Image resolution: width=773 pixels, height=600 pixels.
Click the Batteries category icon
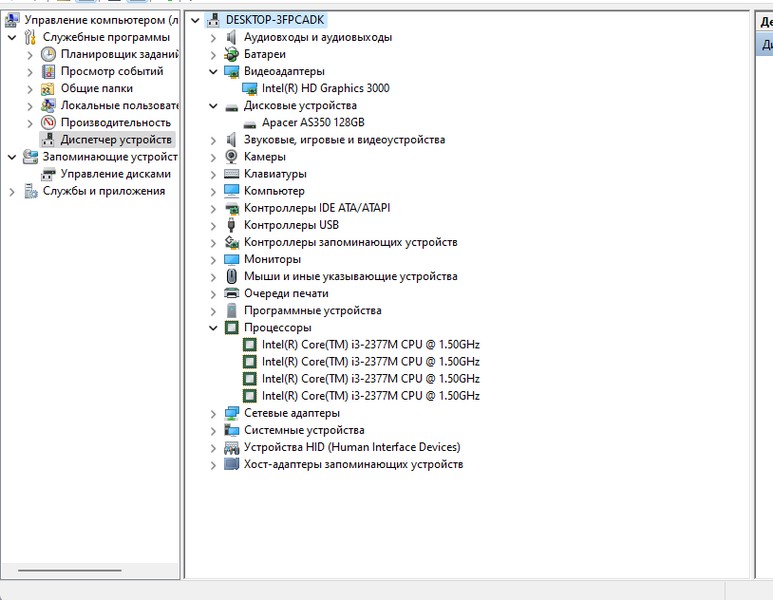(x=232, y=54)
